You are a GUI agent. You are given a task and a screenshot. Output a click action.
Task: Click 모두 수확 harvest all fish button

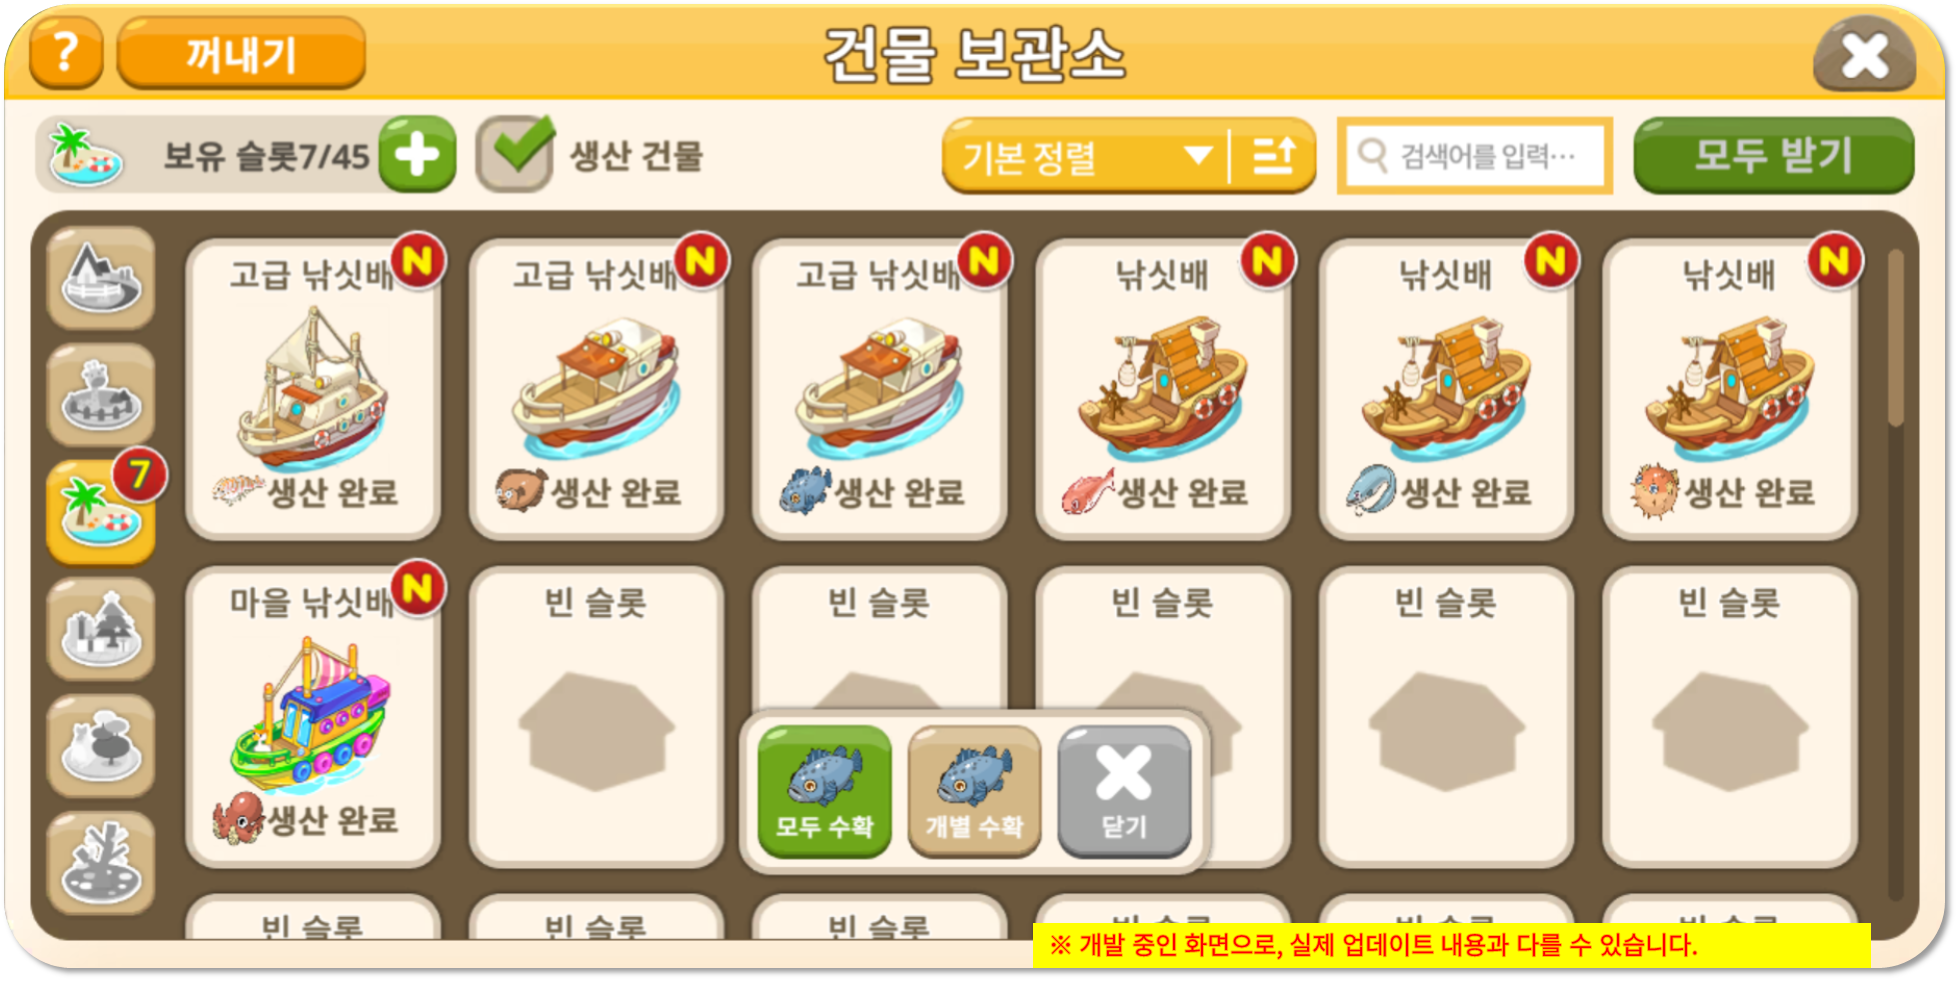825,792
